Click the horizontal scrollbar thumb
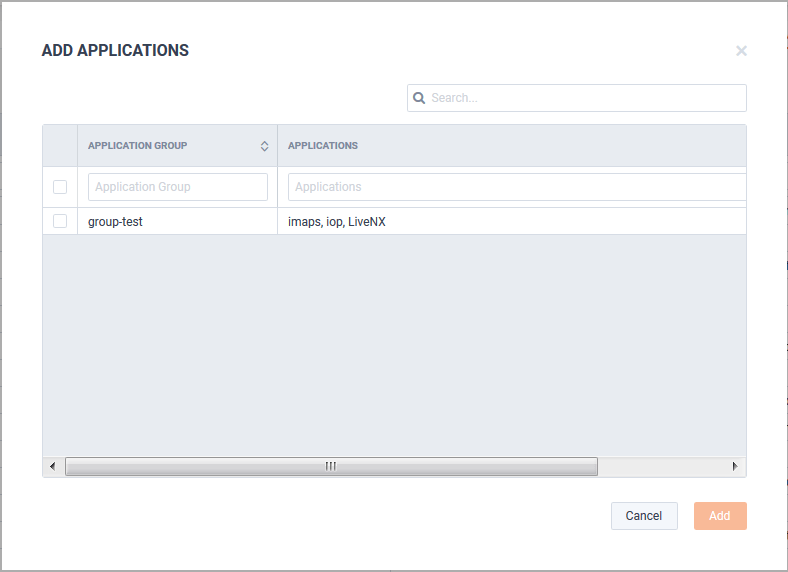Viewport: 788px width, 572px height. (331, 466)
